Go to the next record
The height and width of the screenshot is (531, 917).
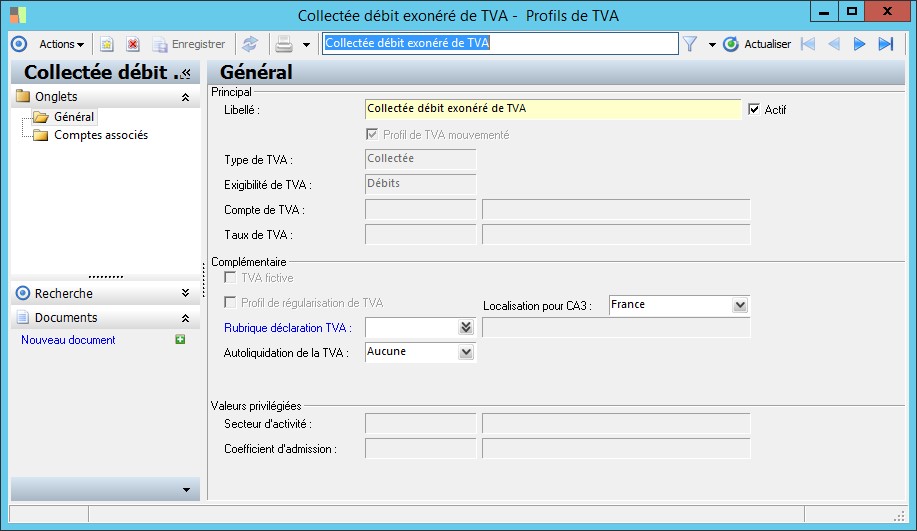click(x=859, y=44)
